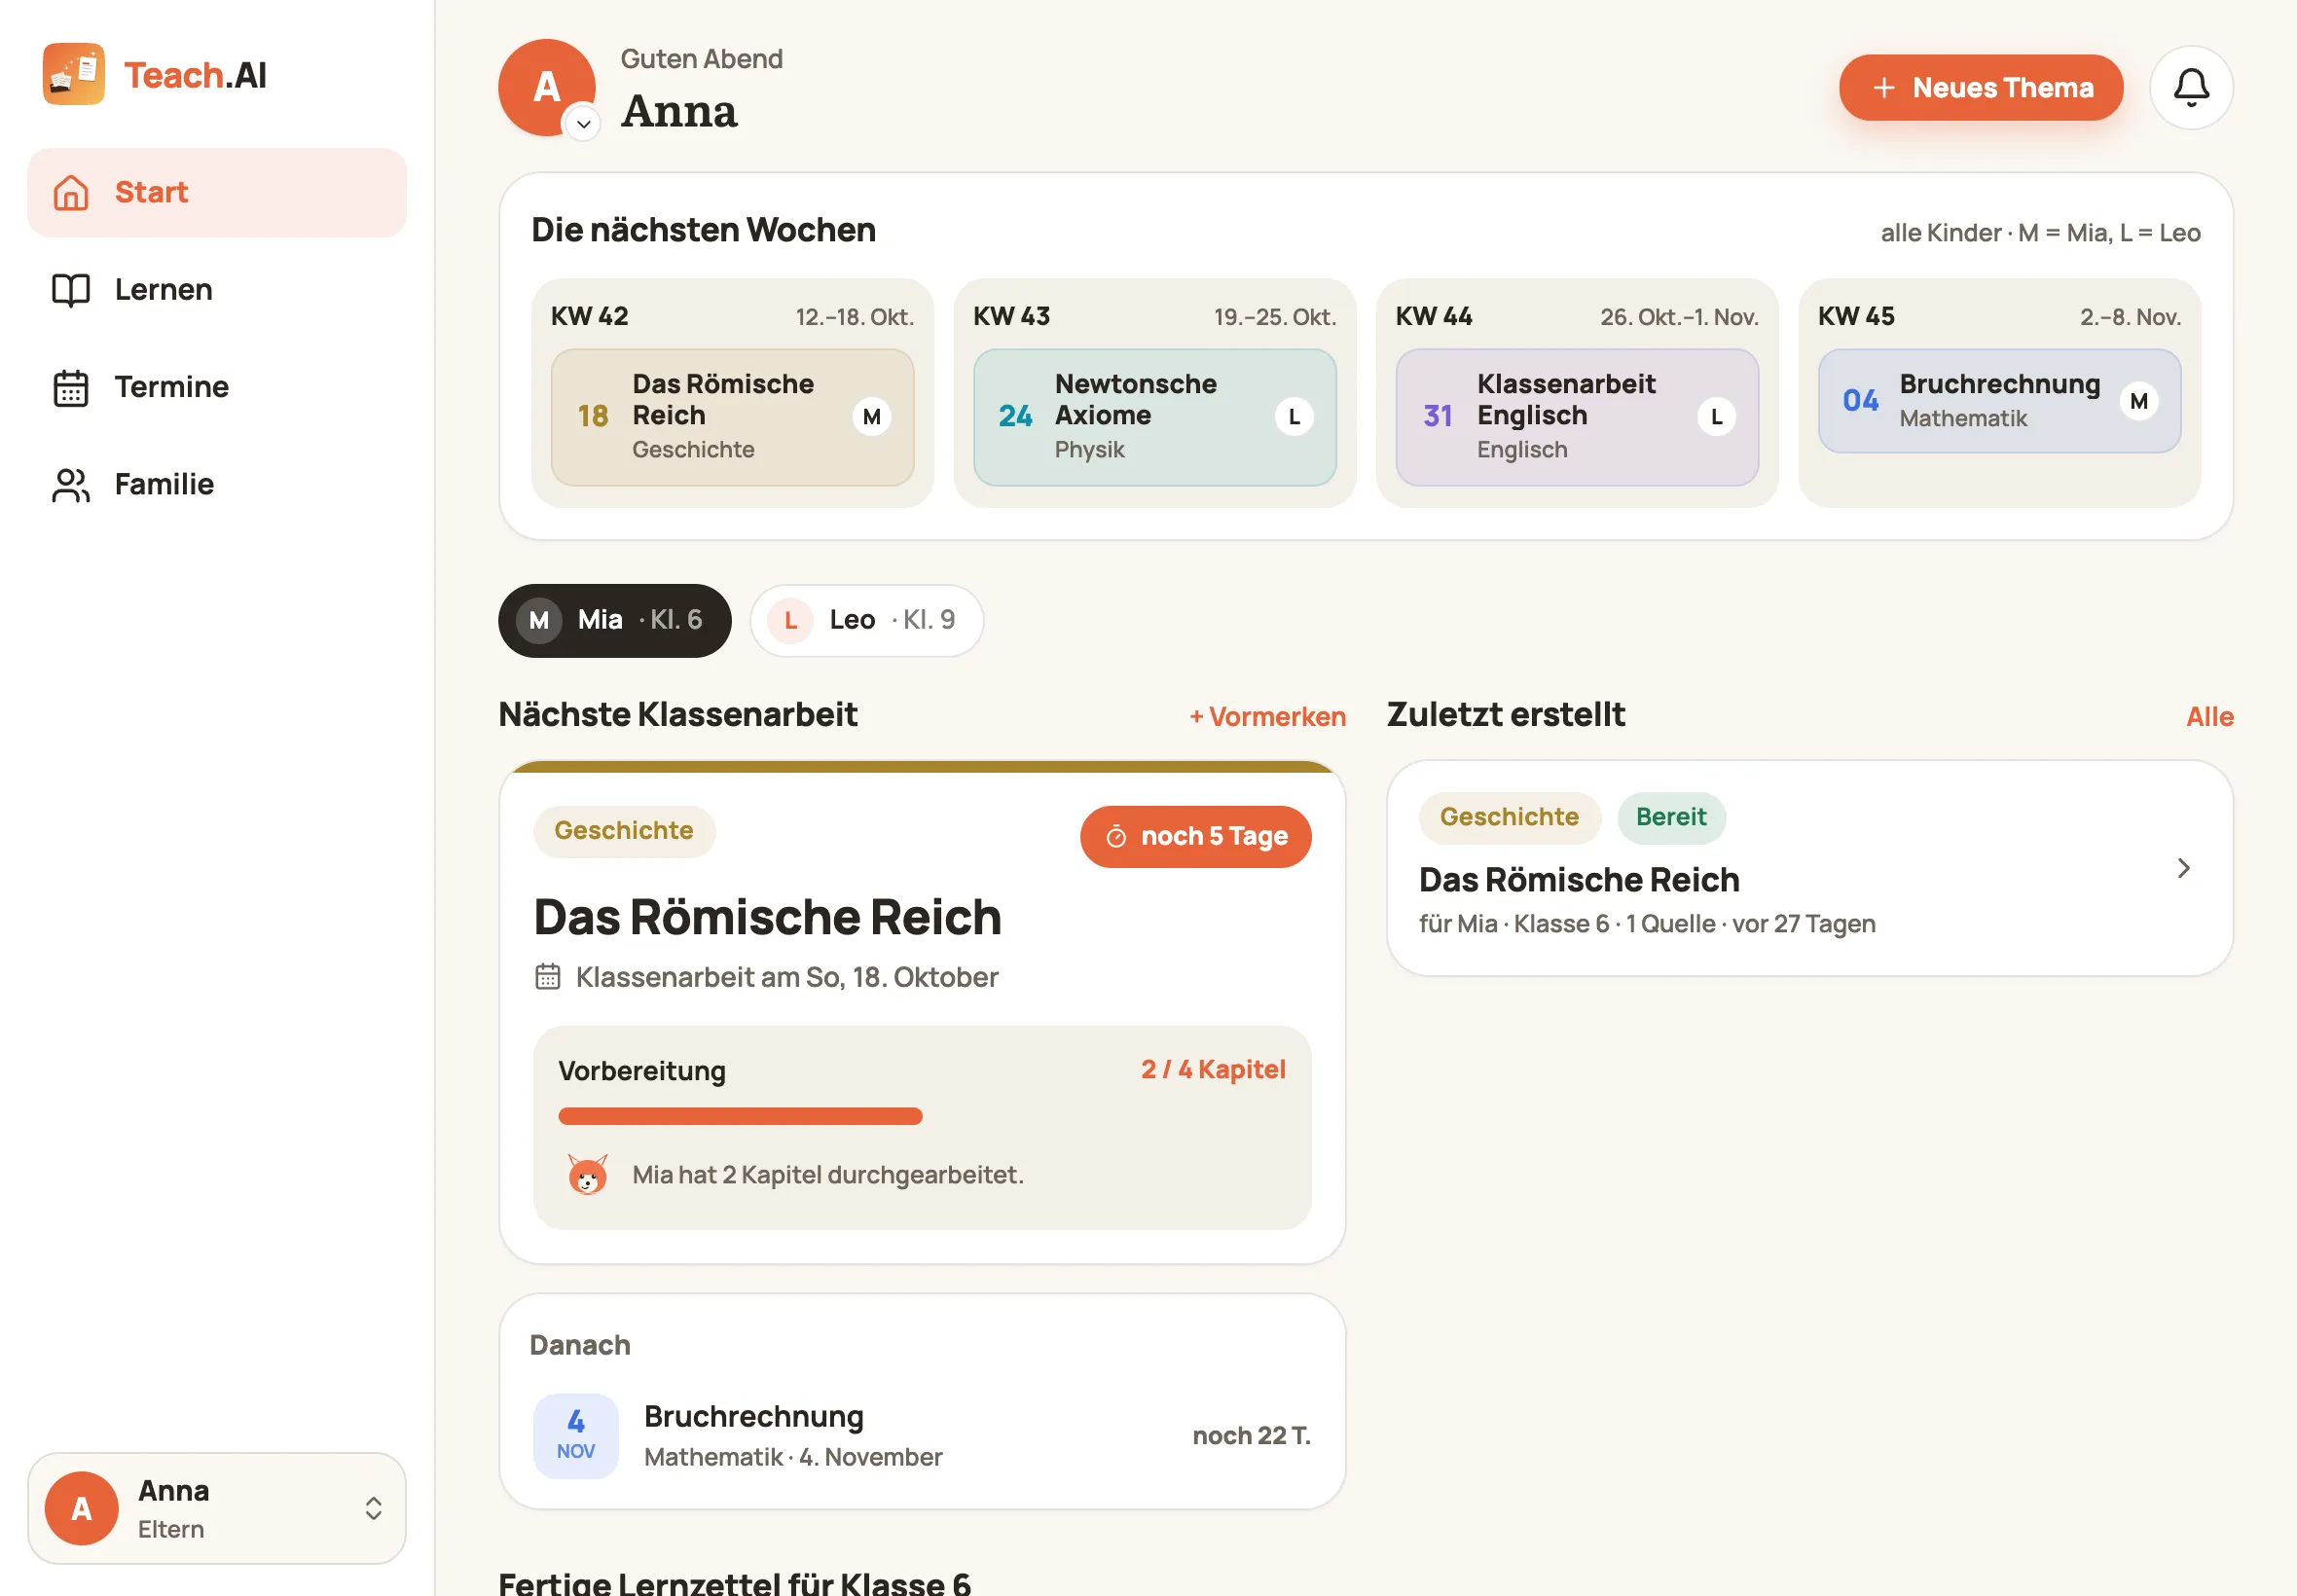
Task: Open the Anna Eltern account switcher
Action: pyautogui.click(x=217, y=1508)
